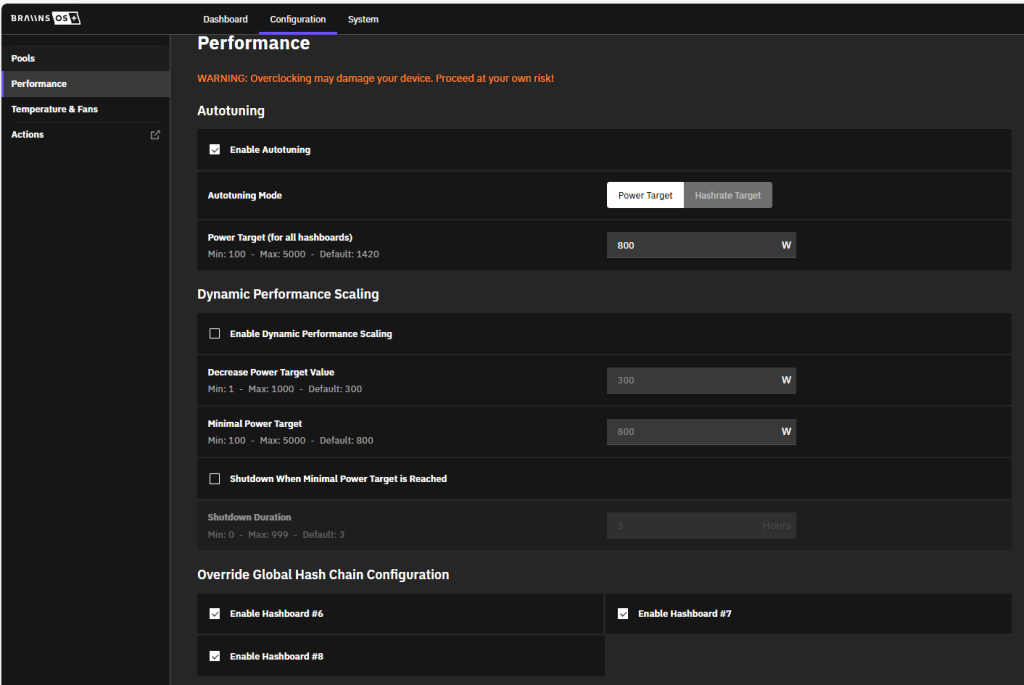This screenshot has height=685, width=1024.
Task: Switch autotuning mode to Hashrate Target
Action: [x=727, y=196]
